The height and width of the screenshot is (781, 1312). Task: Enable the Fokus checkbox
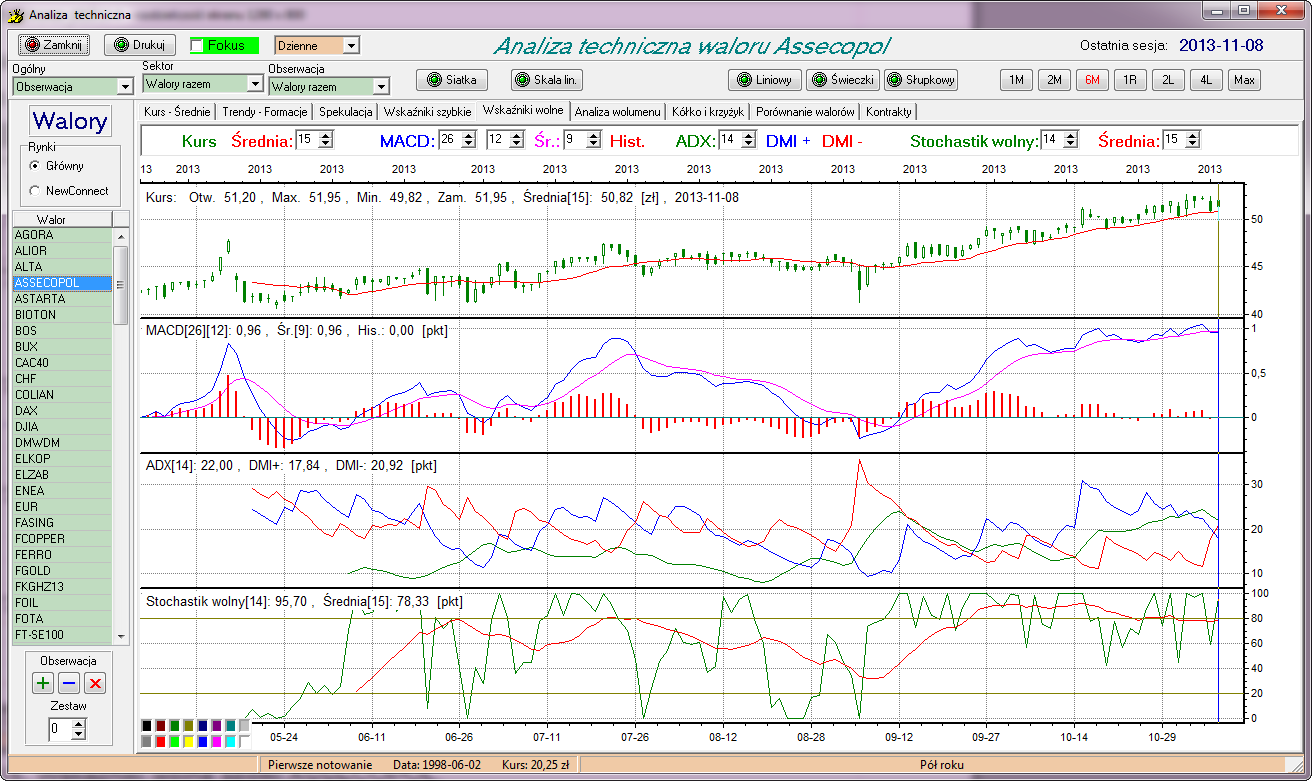(198, 45)
